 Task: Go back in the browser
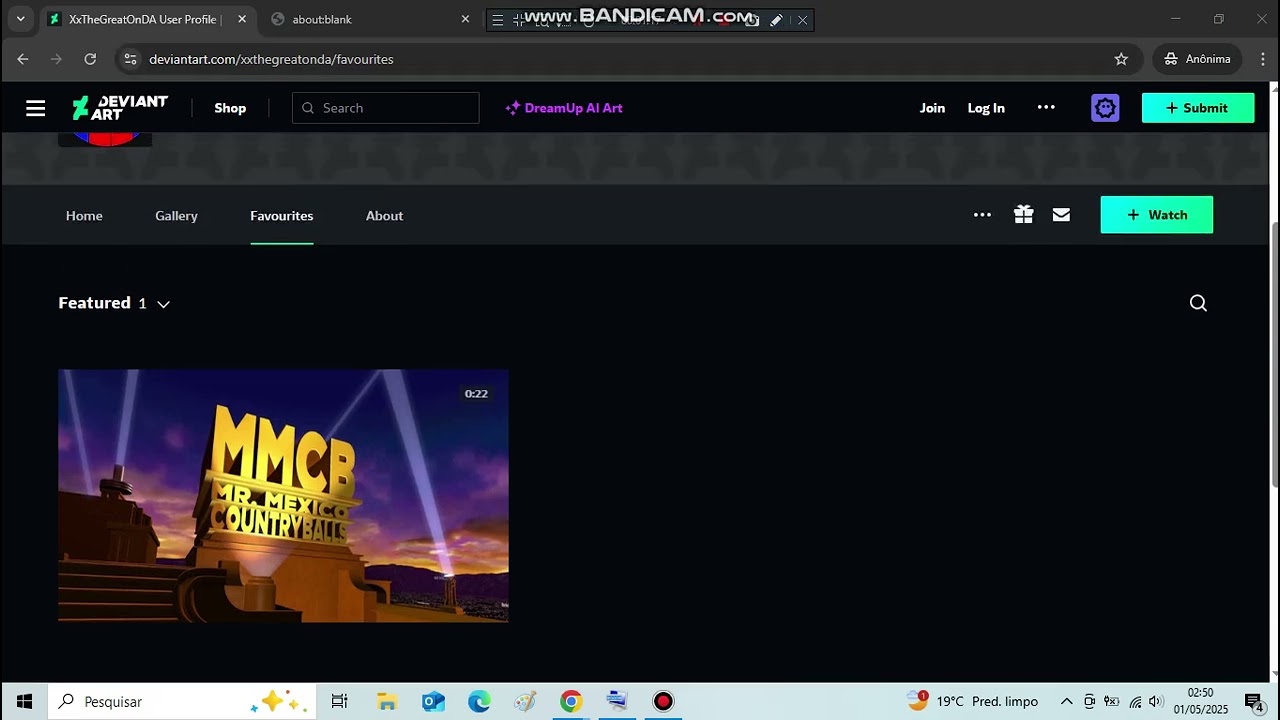(23, 59)
